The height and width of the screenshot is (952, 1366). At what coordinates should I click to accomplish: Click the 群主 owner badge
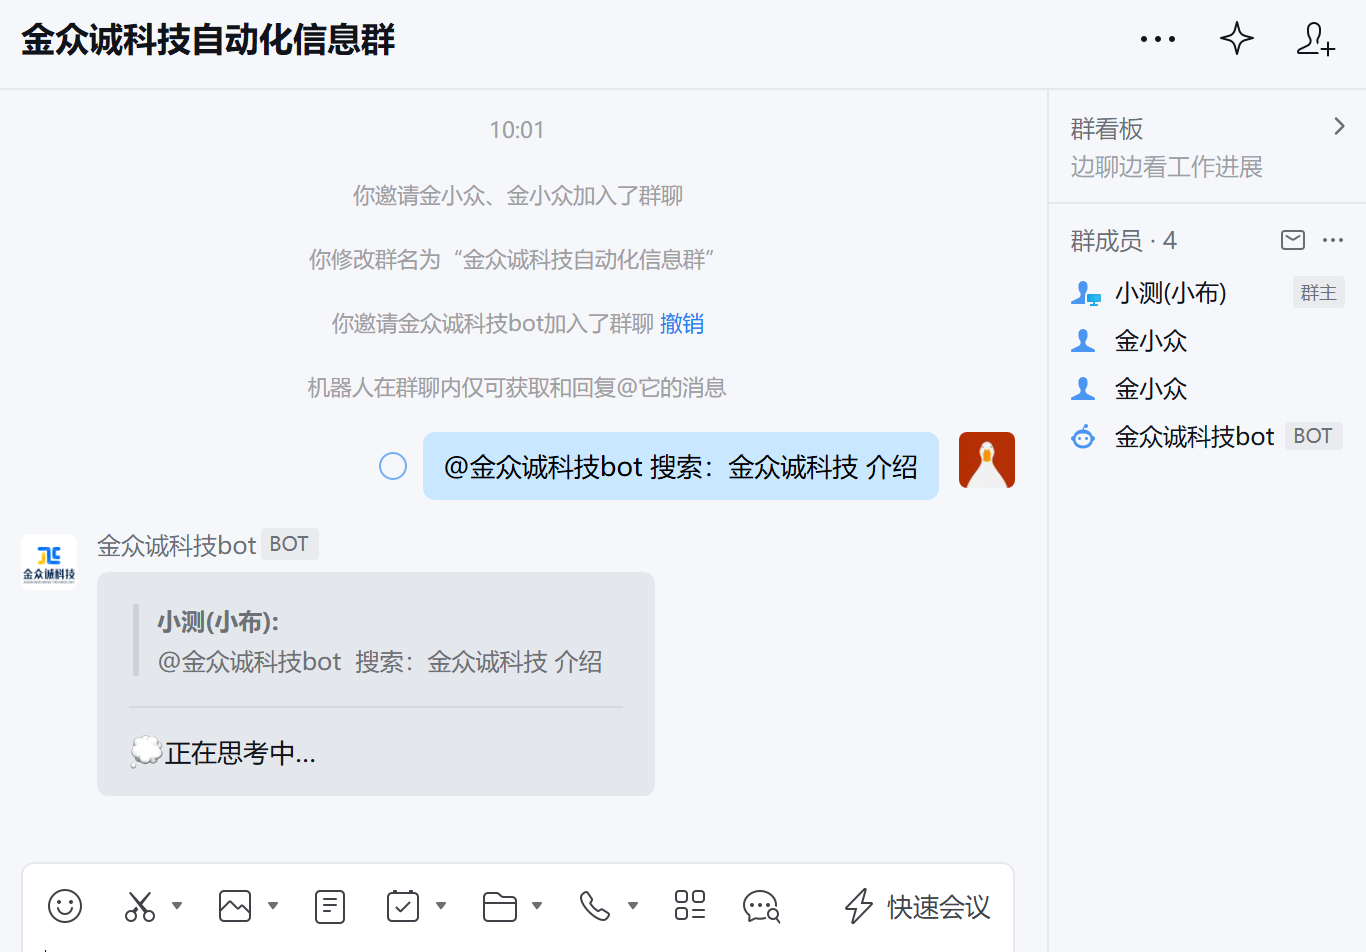1318,292
